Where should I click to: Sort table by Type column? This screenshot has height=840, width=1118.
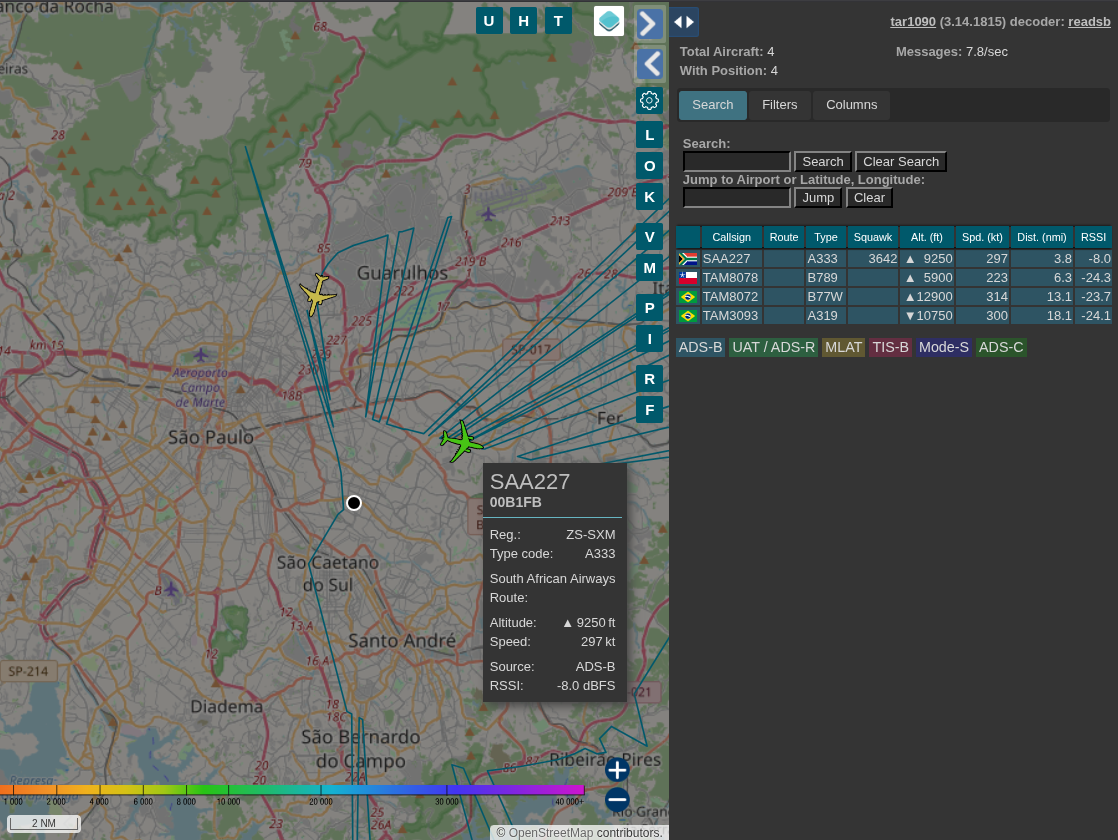[x=826, y=237]
